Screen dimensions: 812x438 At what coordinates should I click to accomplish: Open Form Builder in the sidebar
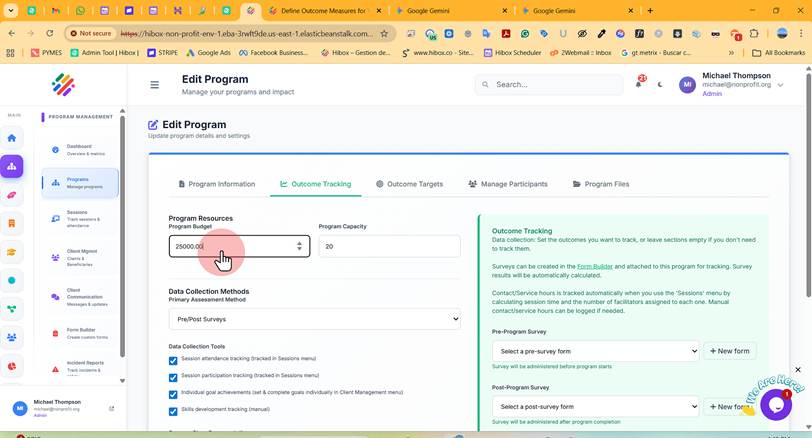[x=80, y=333]
